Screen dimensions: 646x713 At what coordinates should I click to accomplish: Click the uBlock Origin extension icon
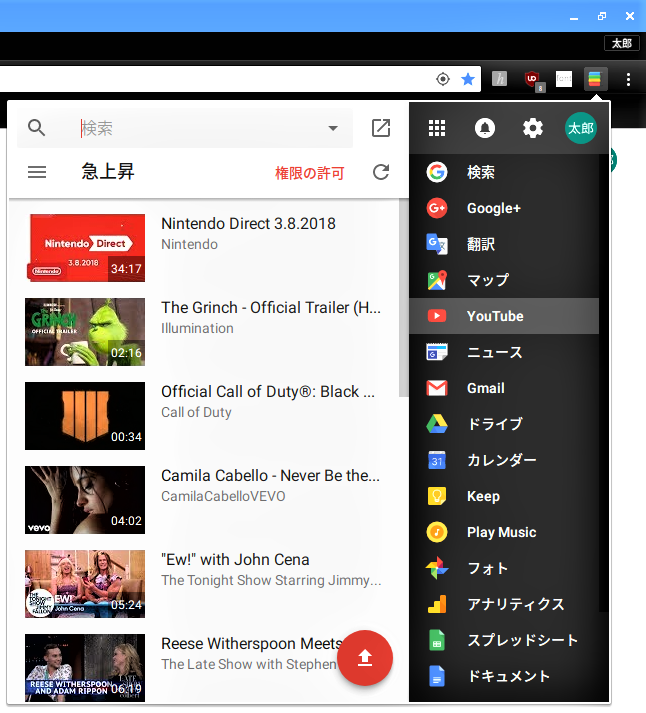pos(533,80)
